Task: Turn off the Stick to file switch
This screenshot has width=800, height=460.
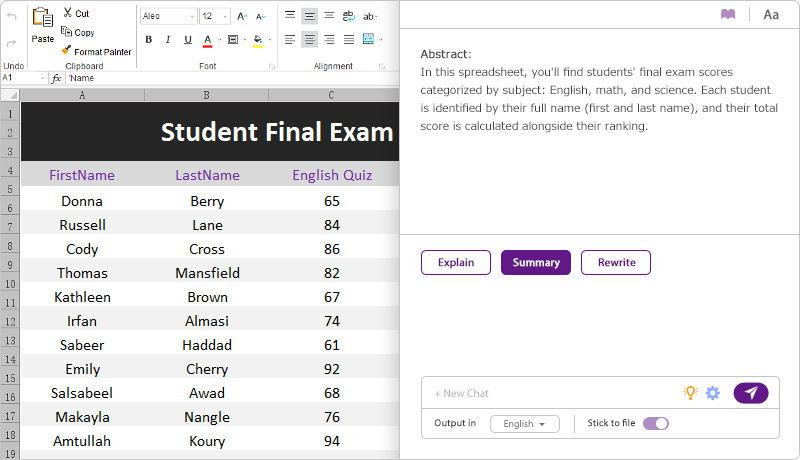Action: tap(656, 423)
